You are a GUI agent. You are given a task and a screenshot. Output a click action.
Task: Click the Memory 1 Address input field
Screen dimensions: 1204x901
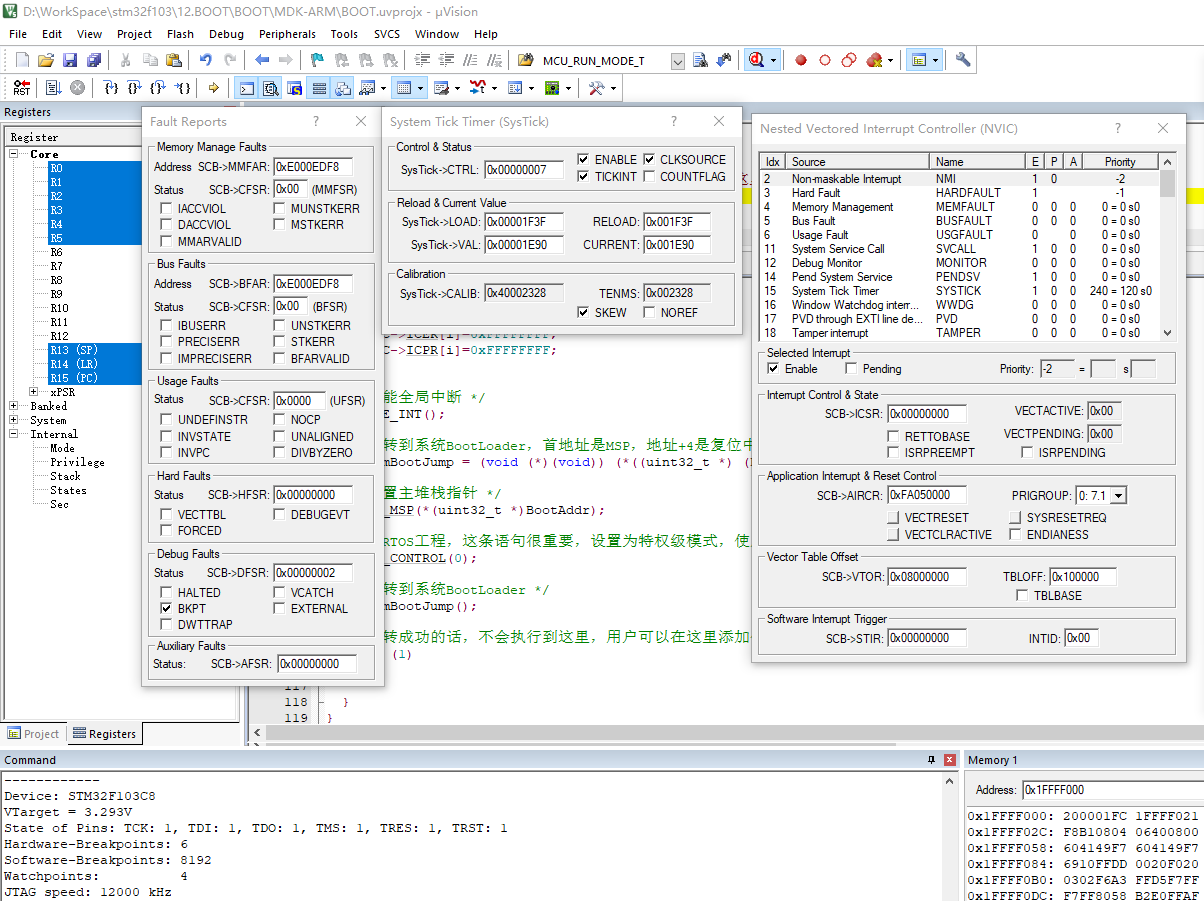point(1112,790)
